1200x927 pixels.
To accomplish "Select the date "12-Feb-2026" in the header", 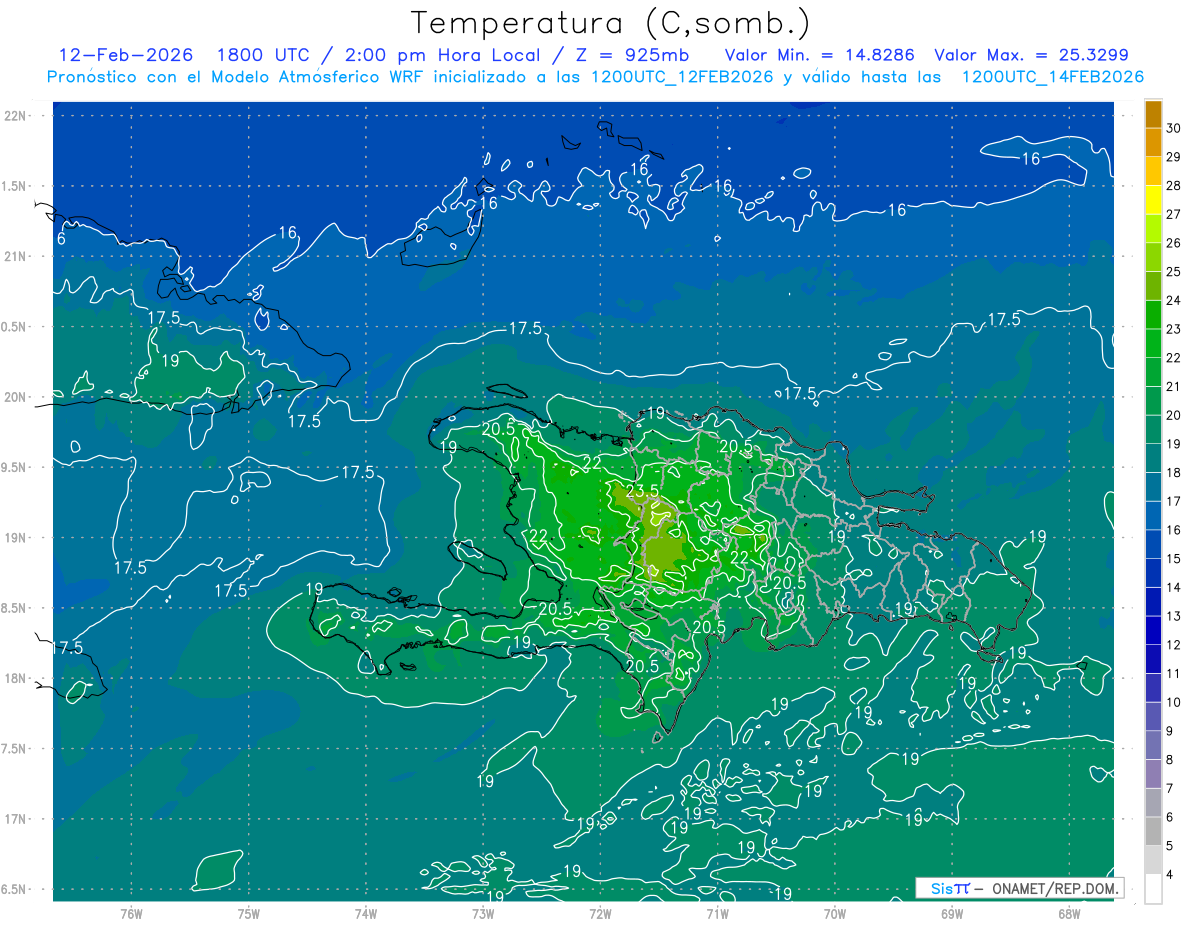I will (126, 55).
